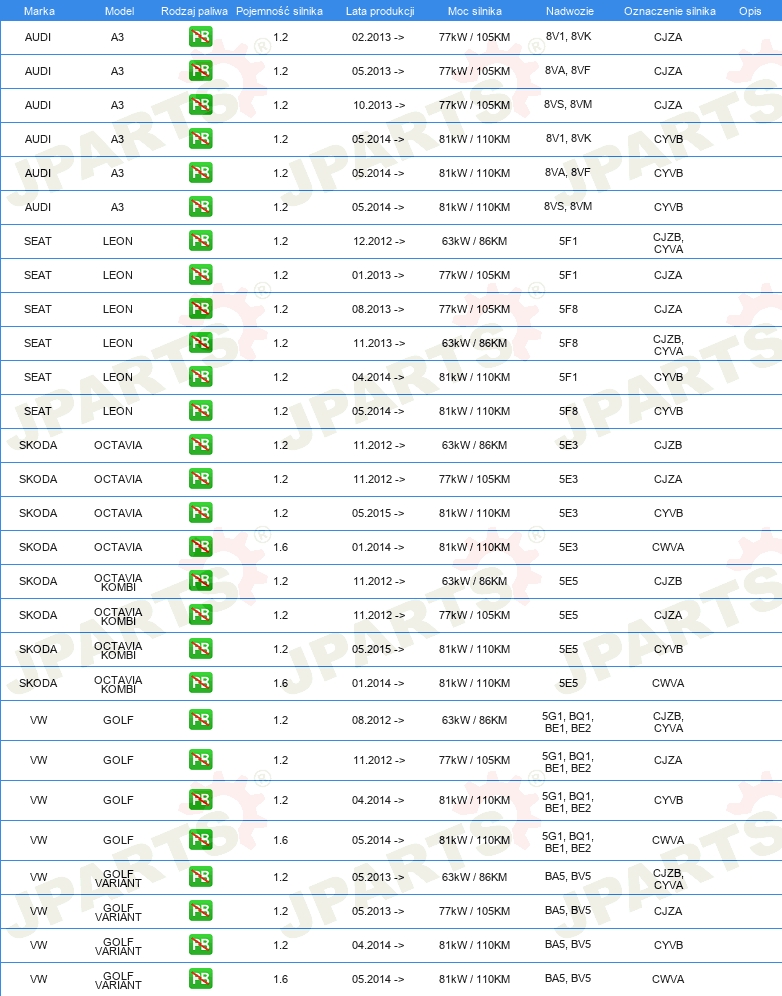Click the Oznaczenie silnika column header
The image size is (782, 996).
click(669, 11)
